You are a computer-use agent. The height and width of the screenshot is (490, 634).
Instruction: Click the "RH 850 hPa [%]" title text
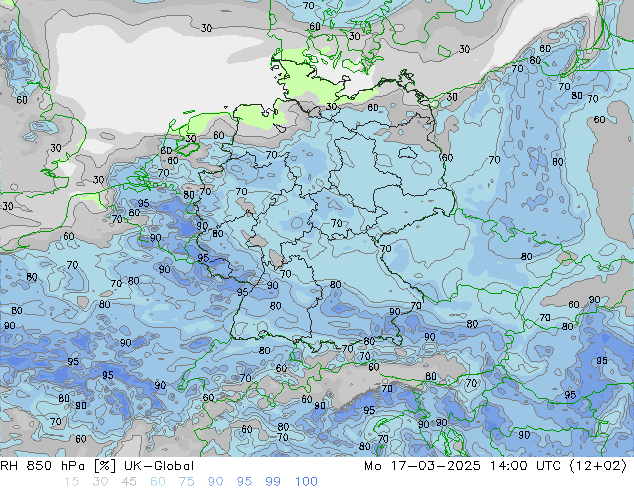click(58, 466)
